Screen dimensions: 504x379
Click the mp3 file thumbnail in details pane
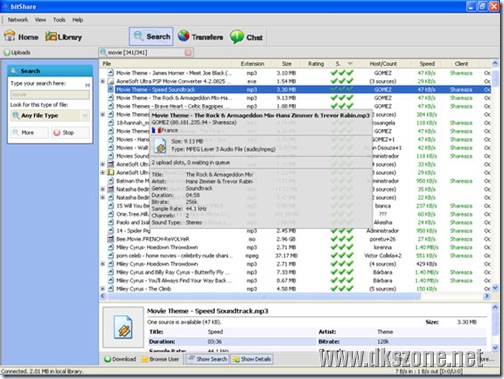pyautogui.click(x=123, y=327)
